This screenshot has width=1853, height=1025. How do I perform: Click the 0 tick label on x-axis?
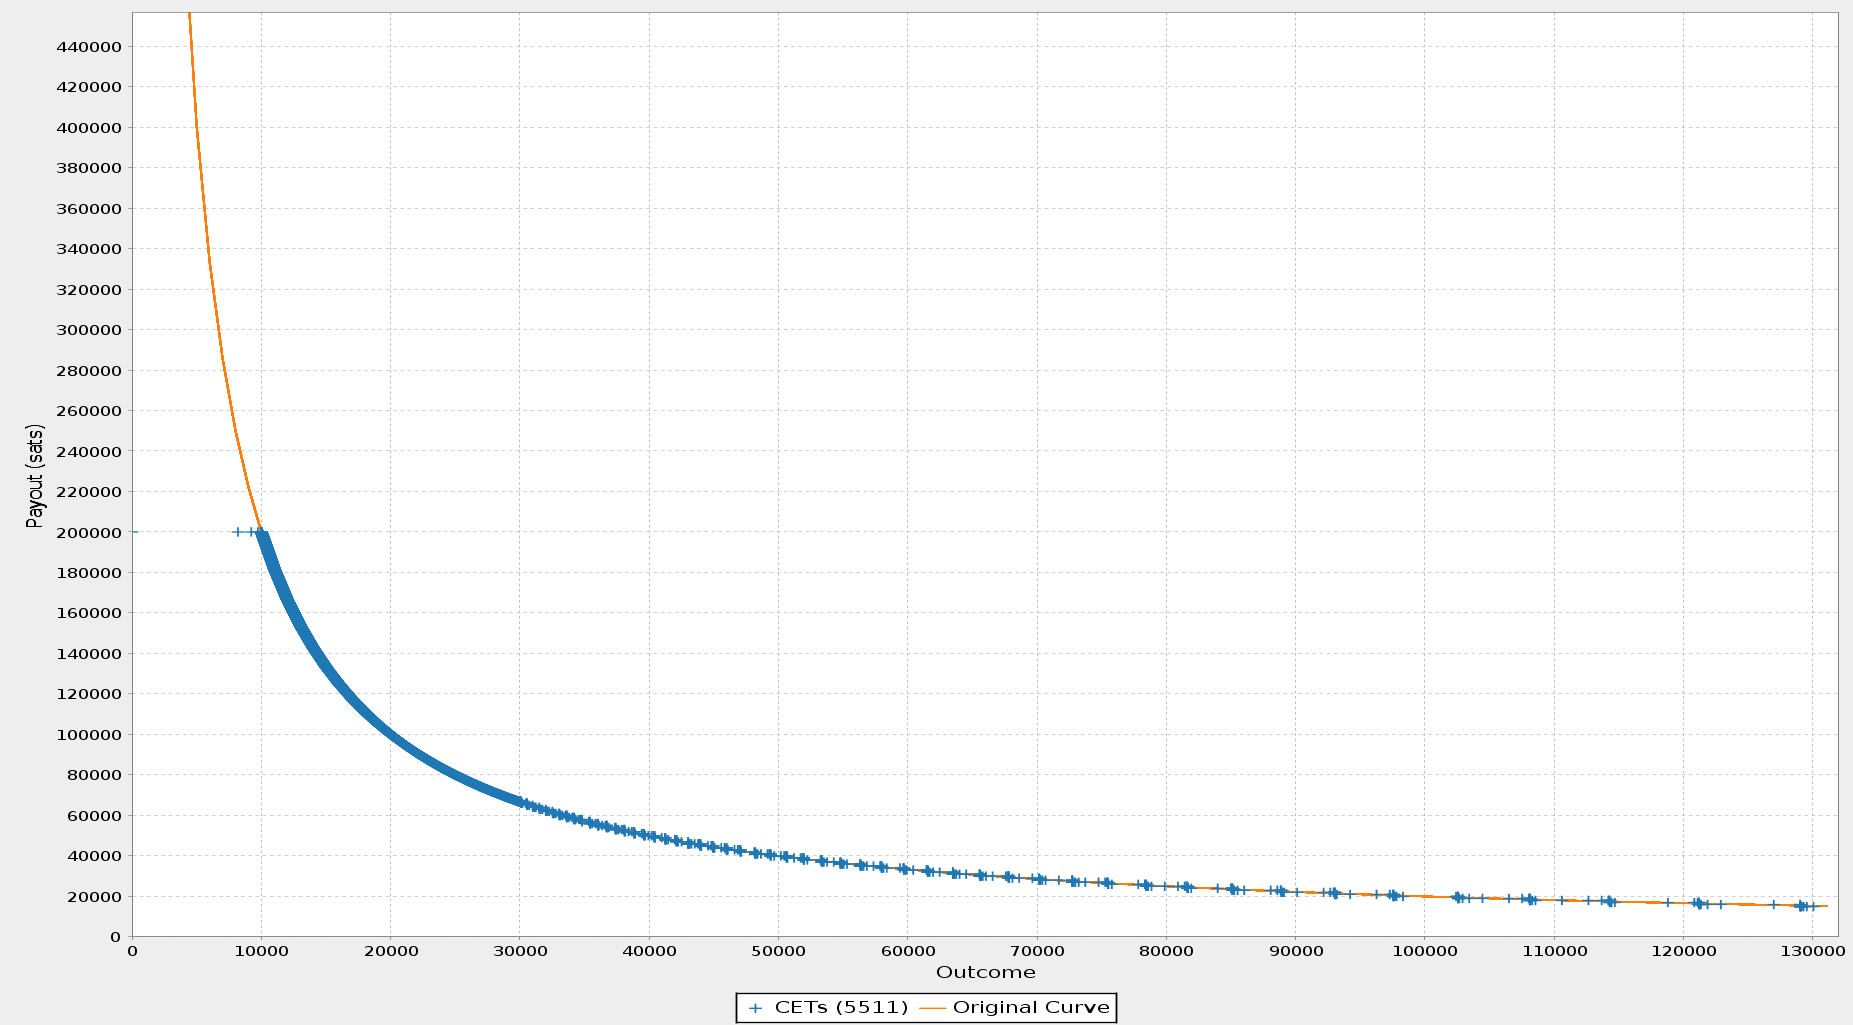pos(133,953)
